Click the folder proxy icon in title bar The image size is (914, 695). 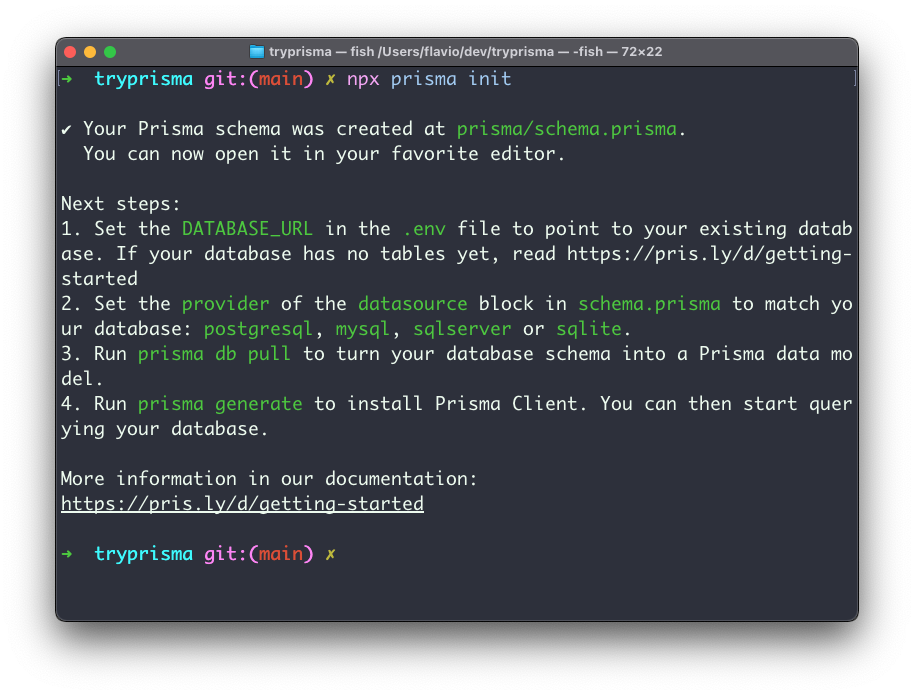pos(256,52)
